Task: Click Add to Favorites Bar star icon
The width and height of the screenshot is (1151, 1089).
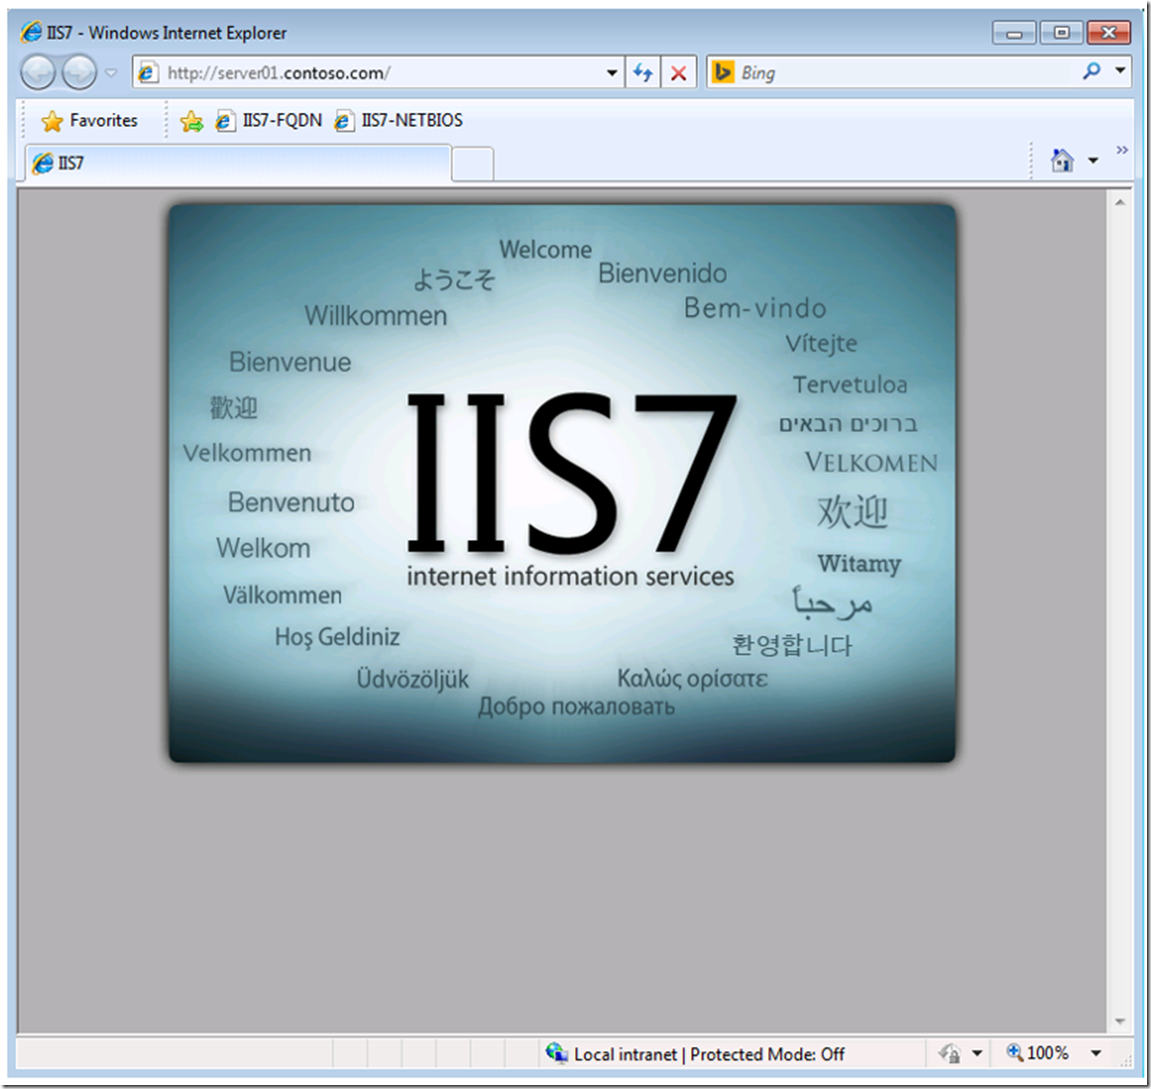Action: pyautogui.click(x=191, y=121)
